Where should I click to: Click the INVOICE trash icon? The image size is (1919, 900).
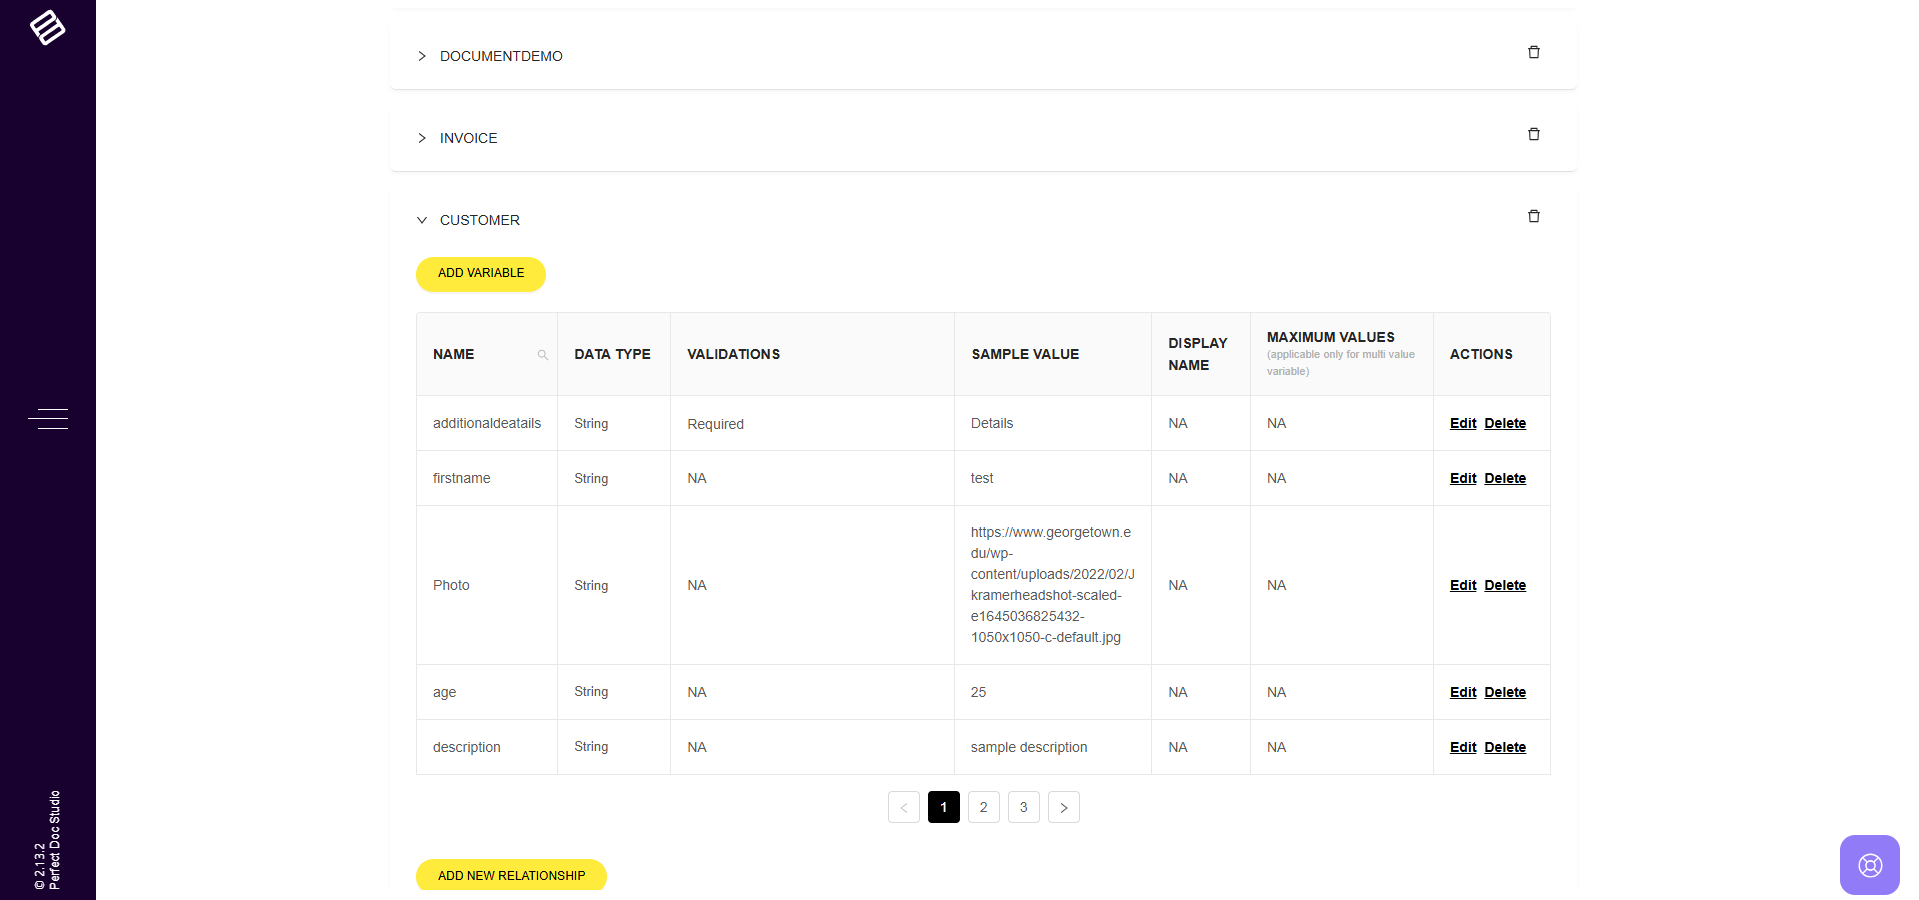(x=1533, y=135)
